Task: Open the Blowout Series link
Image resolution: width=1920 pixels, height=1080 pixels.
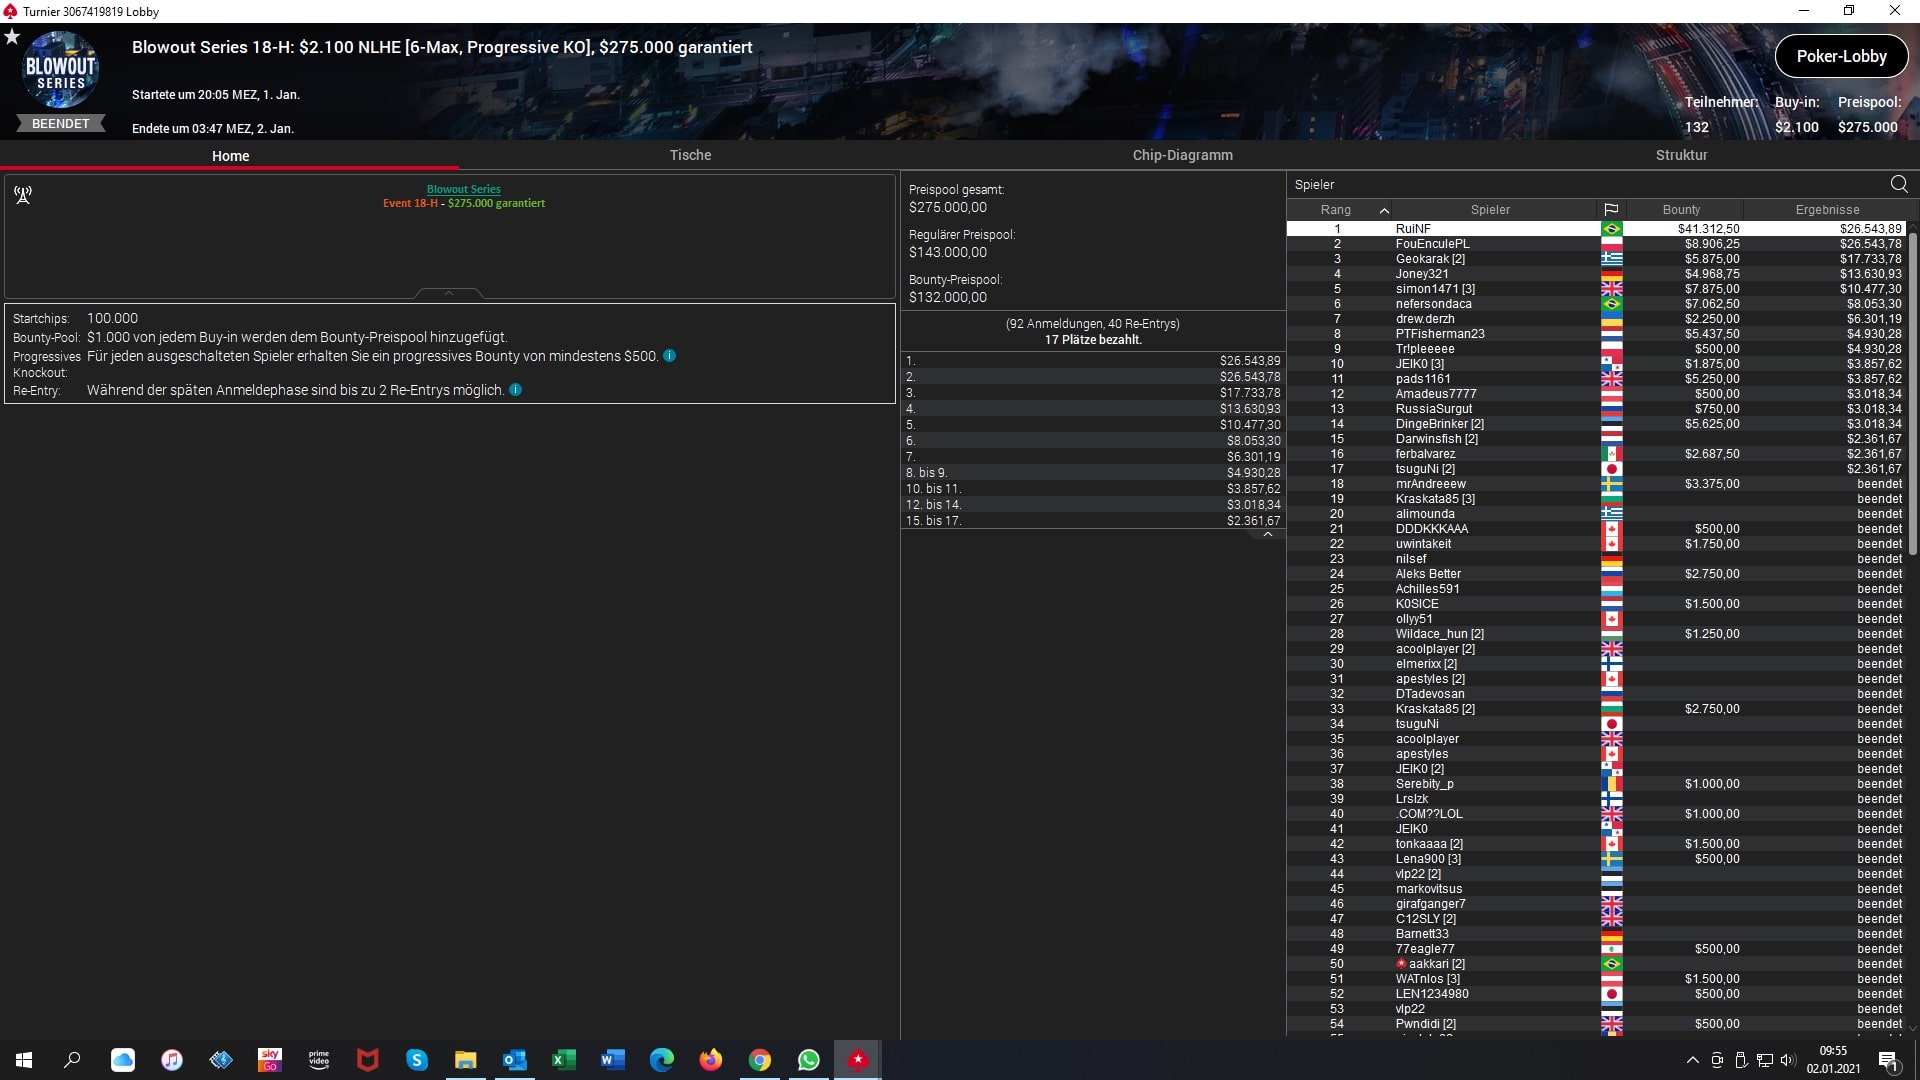Action: click(463, 189)
